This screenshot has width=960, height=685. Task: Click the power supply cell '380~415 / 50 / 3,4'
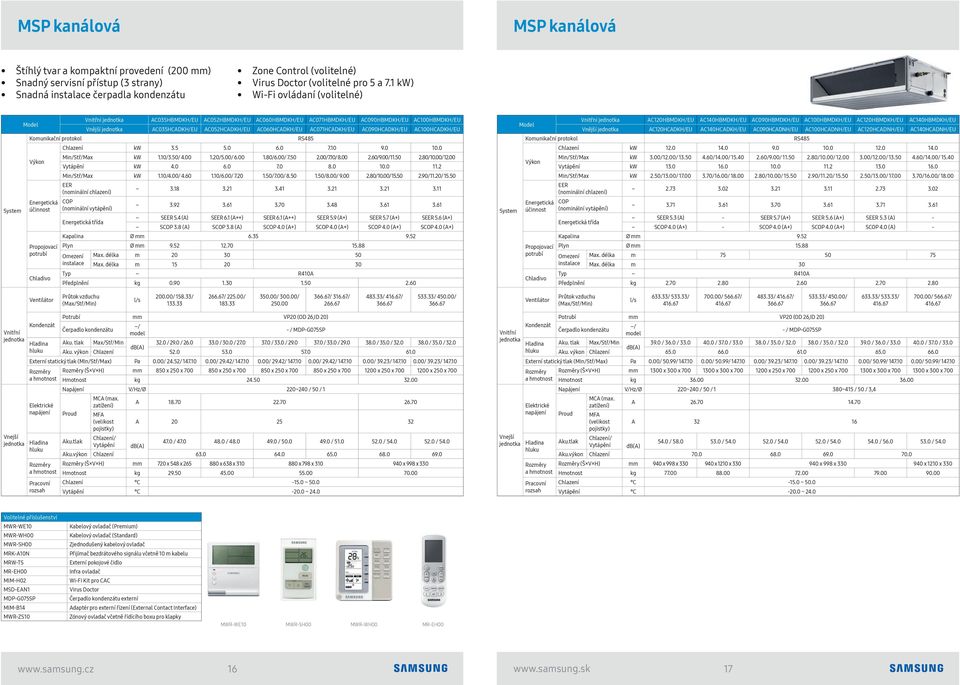[854, 389]
